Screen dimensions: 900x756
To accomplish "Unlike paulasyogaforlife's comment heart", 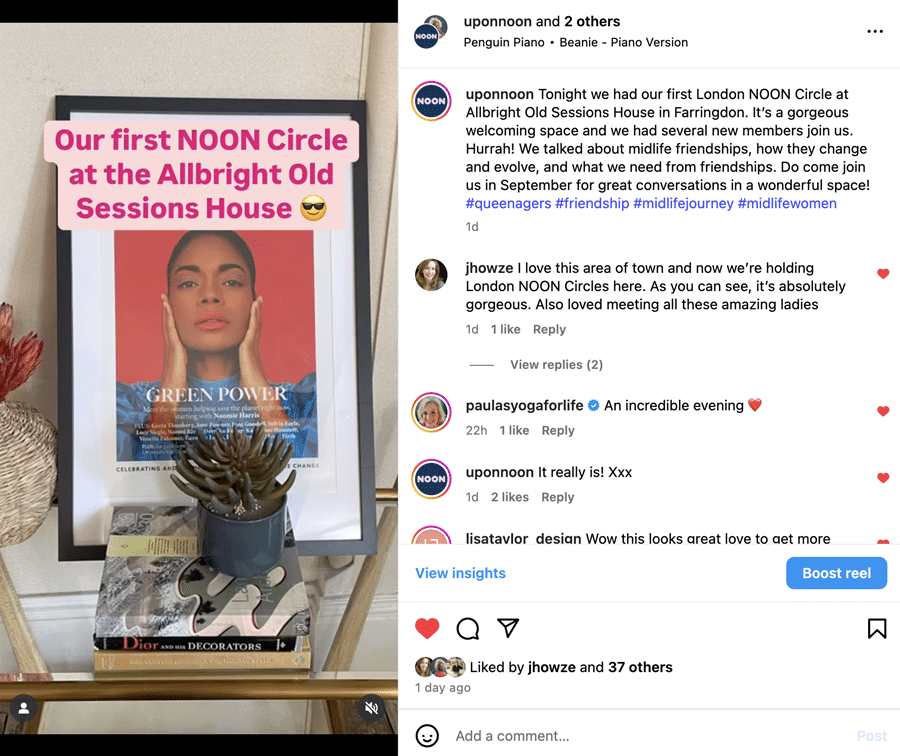I will click(883, 411).
